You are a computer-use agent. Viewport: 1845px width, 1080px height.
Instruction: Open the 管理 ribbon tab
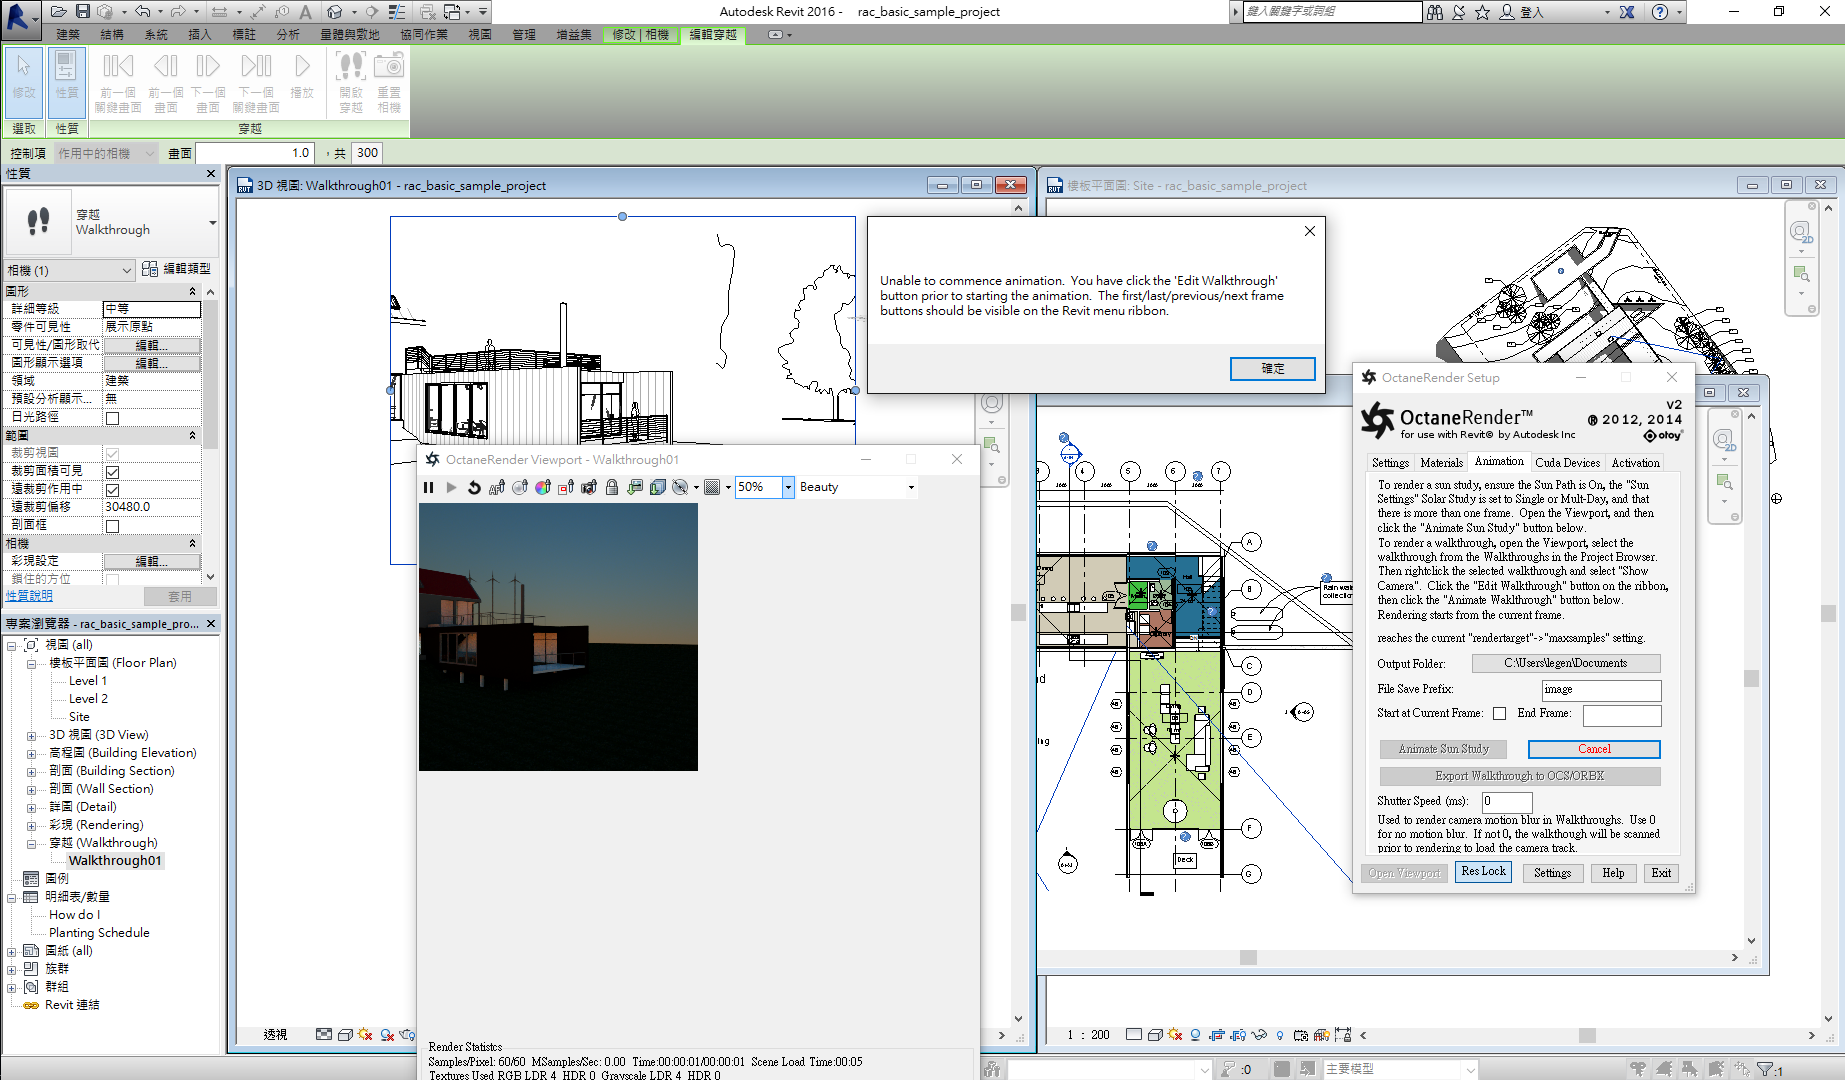pos(524,34)
